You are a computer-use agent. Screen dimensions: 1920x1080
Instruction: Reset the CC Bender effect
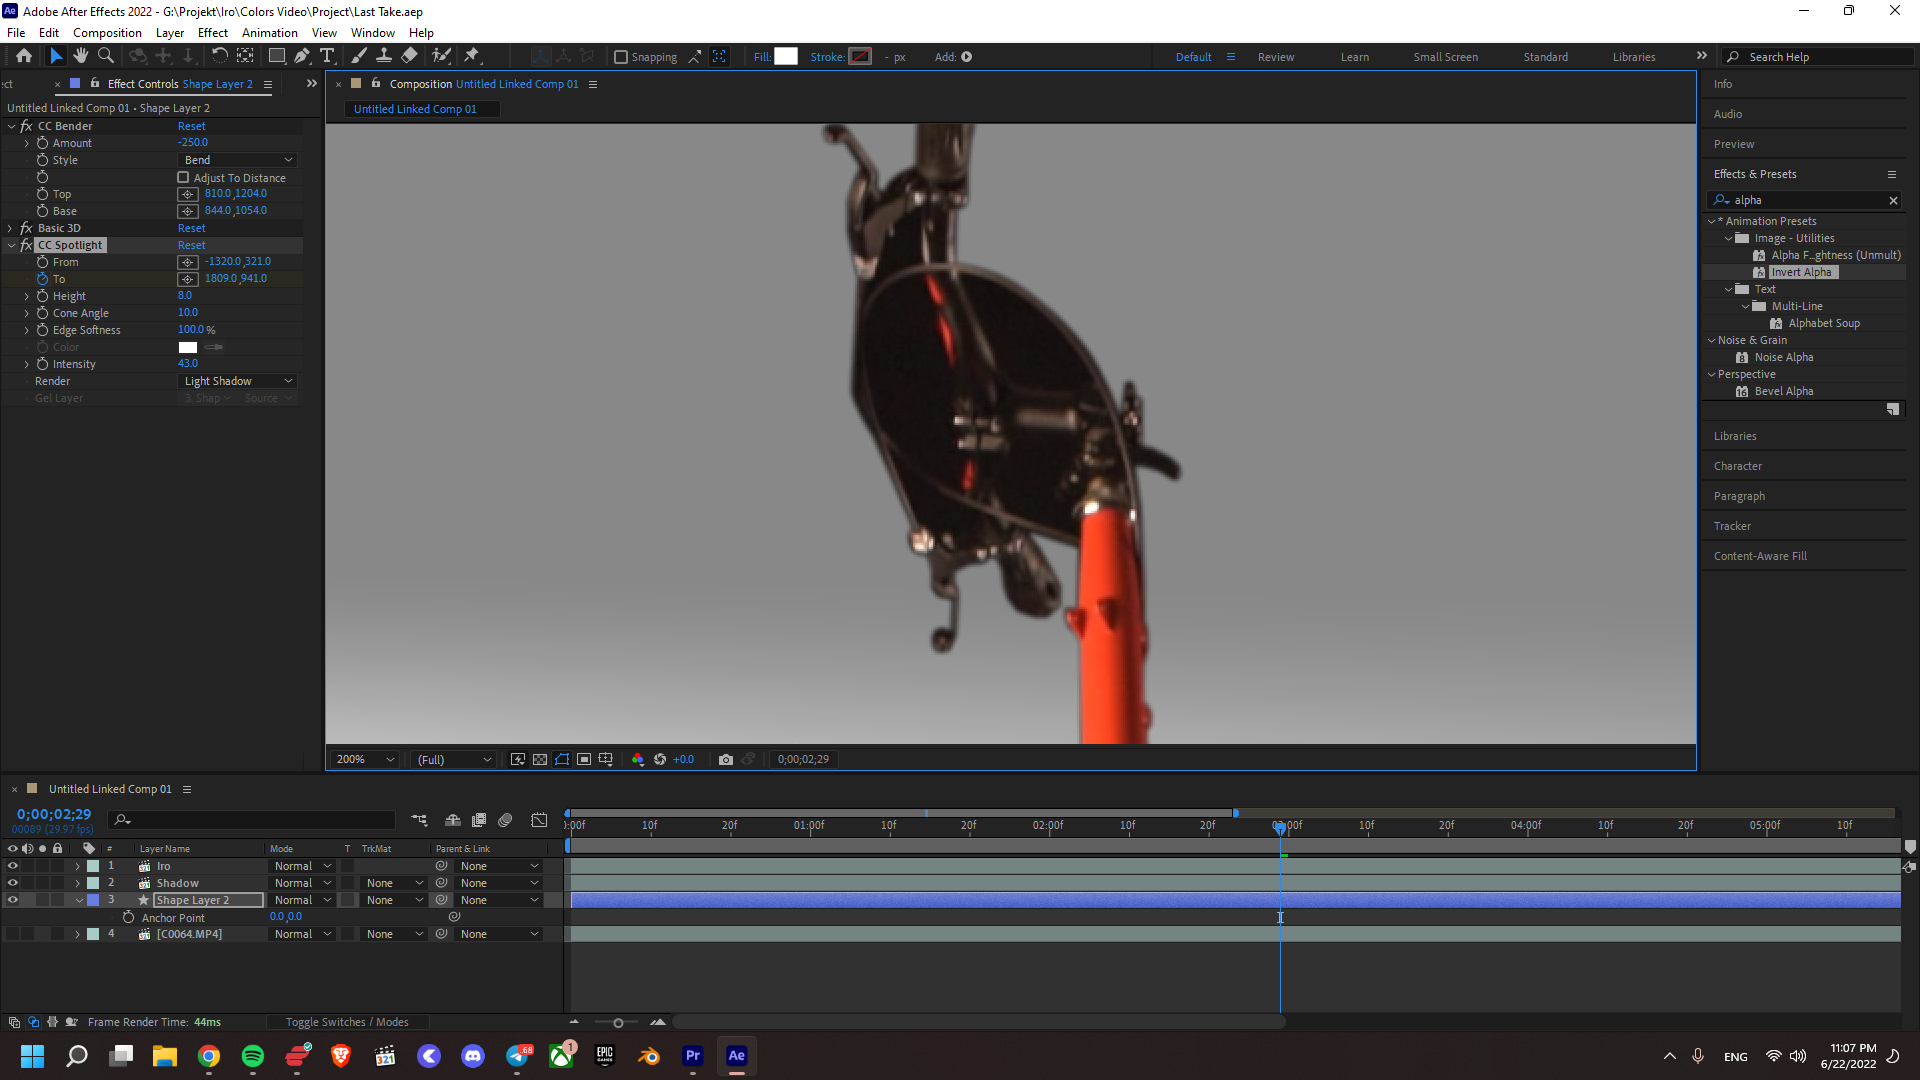click(191, 126)
